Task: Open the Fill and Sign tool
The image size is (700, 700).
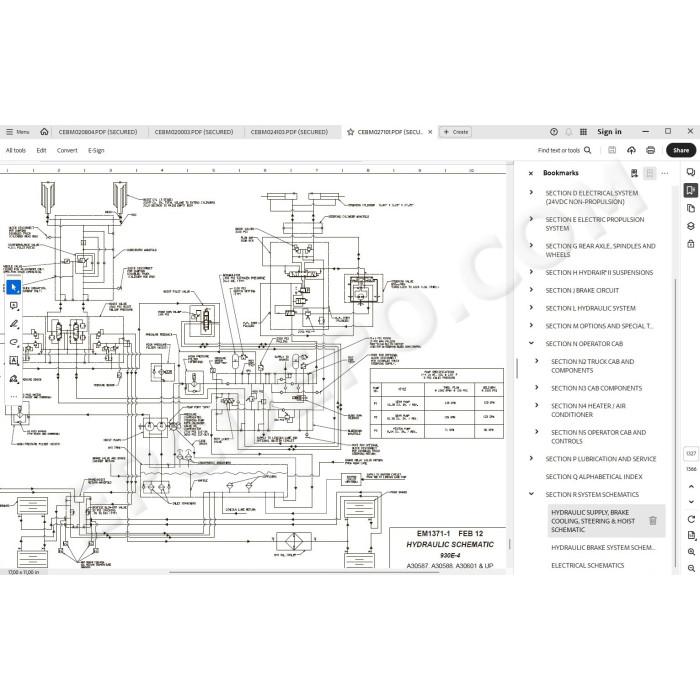Action: pos(14,379)
